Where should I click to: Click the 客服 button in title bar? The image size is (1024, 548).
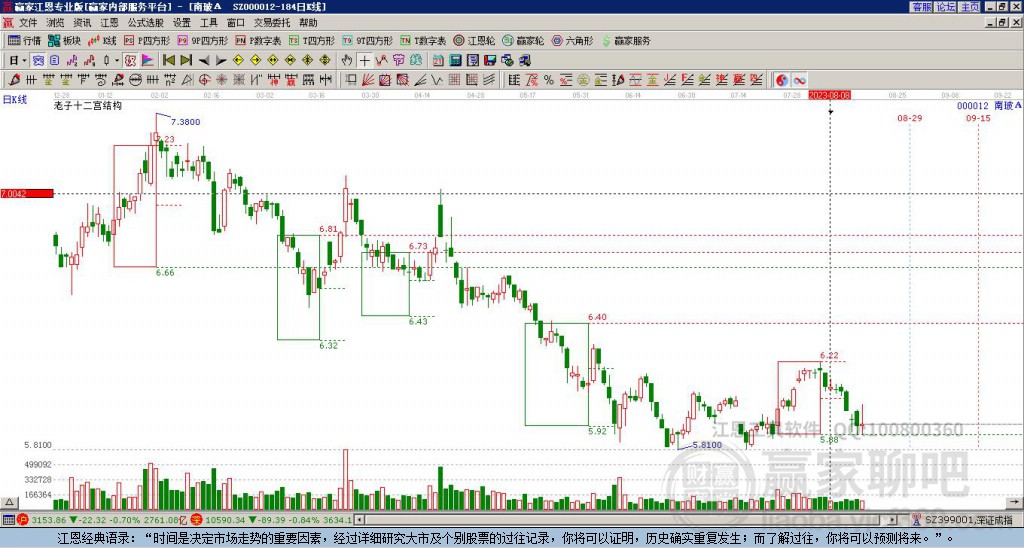(x=921, y=7)
